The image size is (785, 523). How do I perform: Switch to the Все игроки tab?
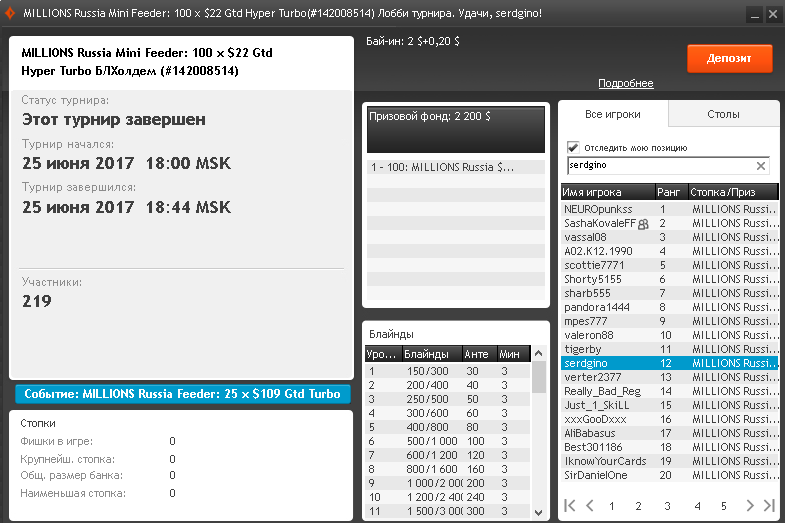[x=613, y=114]
